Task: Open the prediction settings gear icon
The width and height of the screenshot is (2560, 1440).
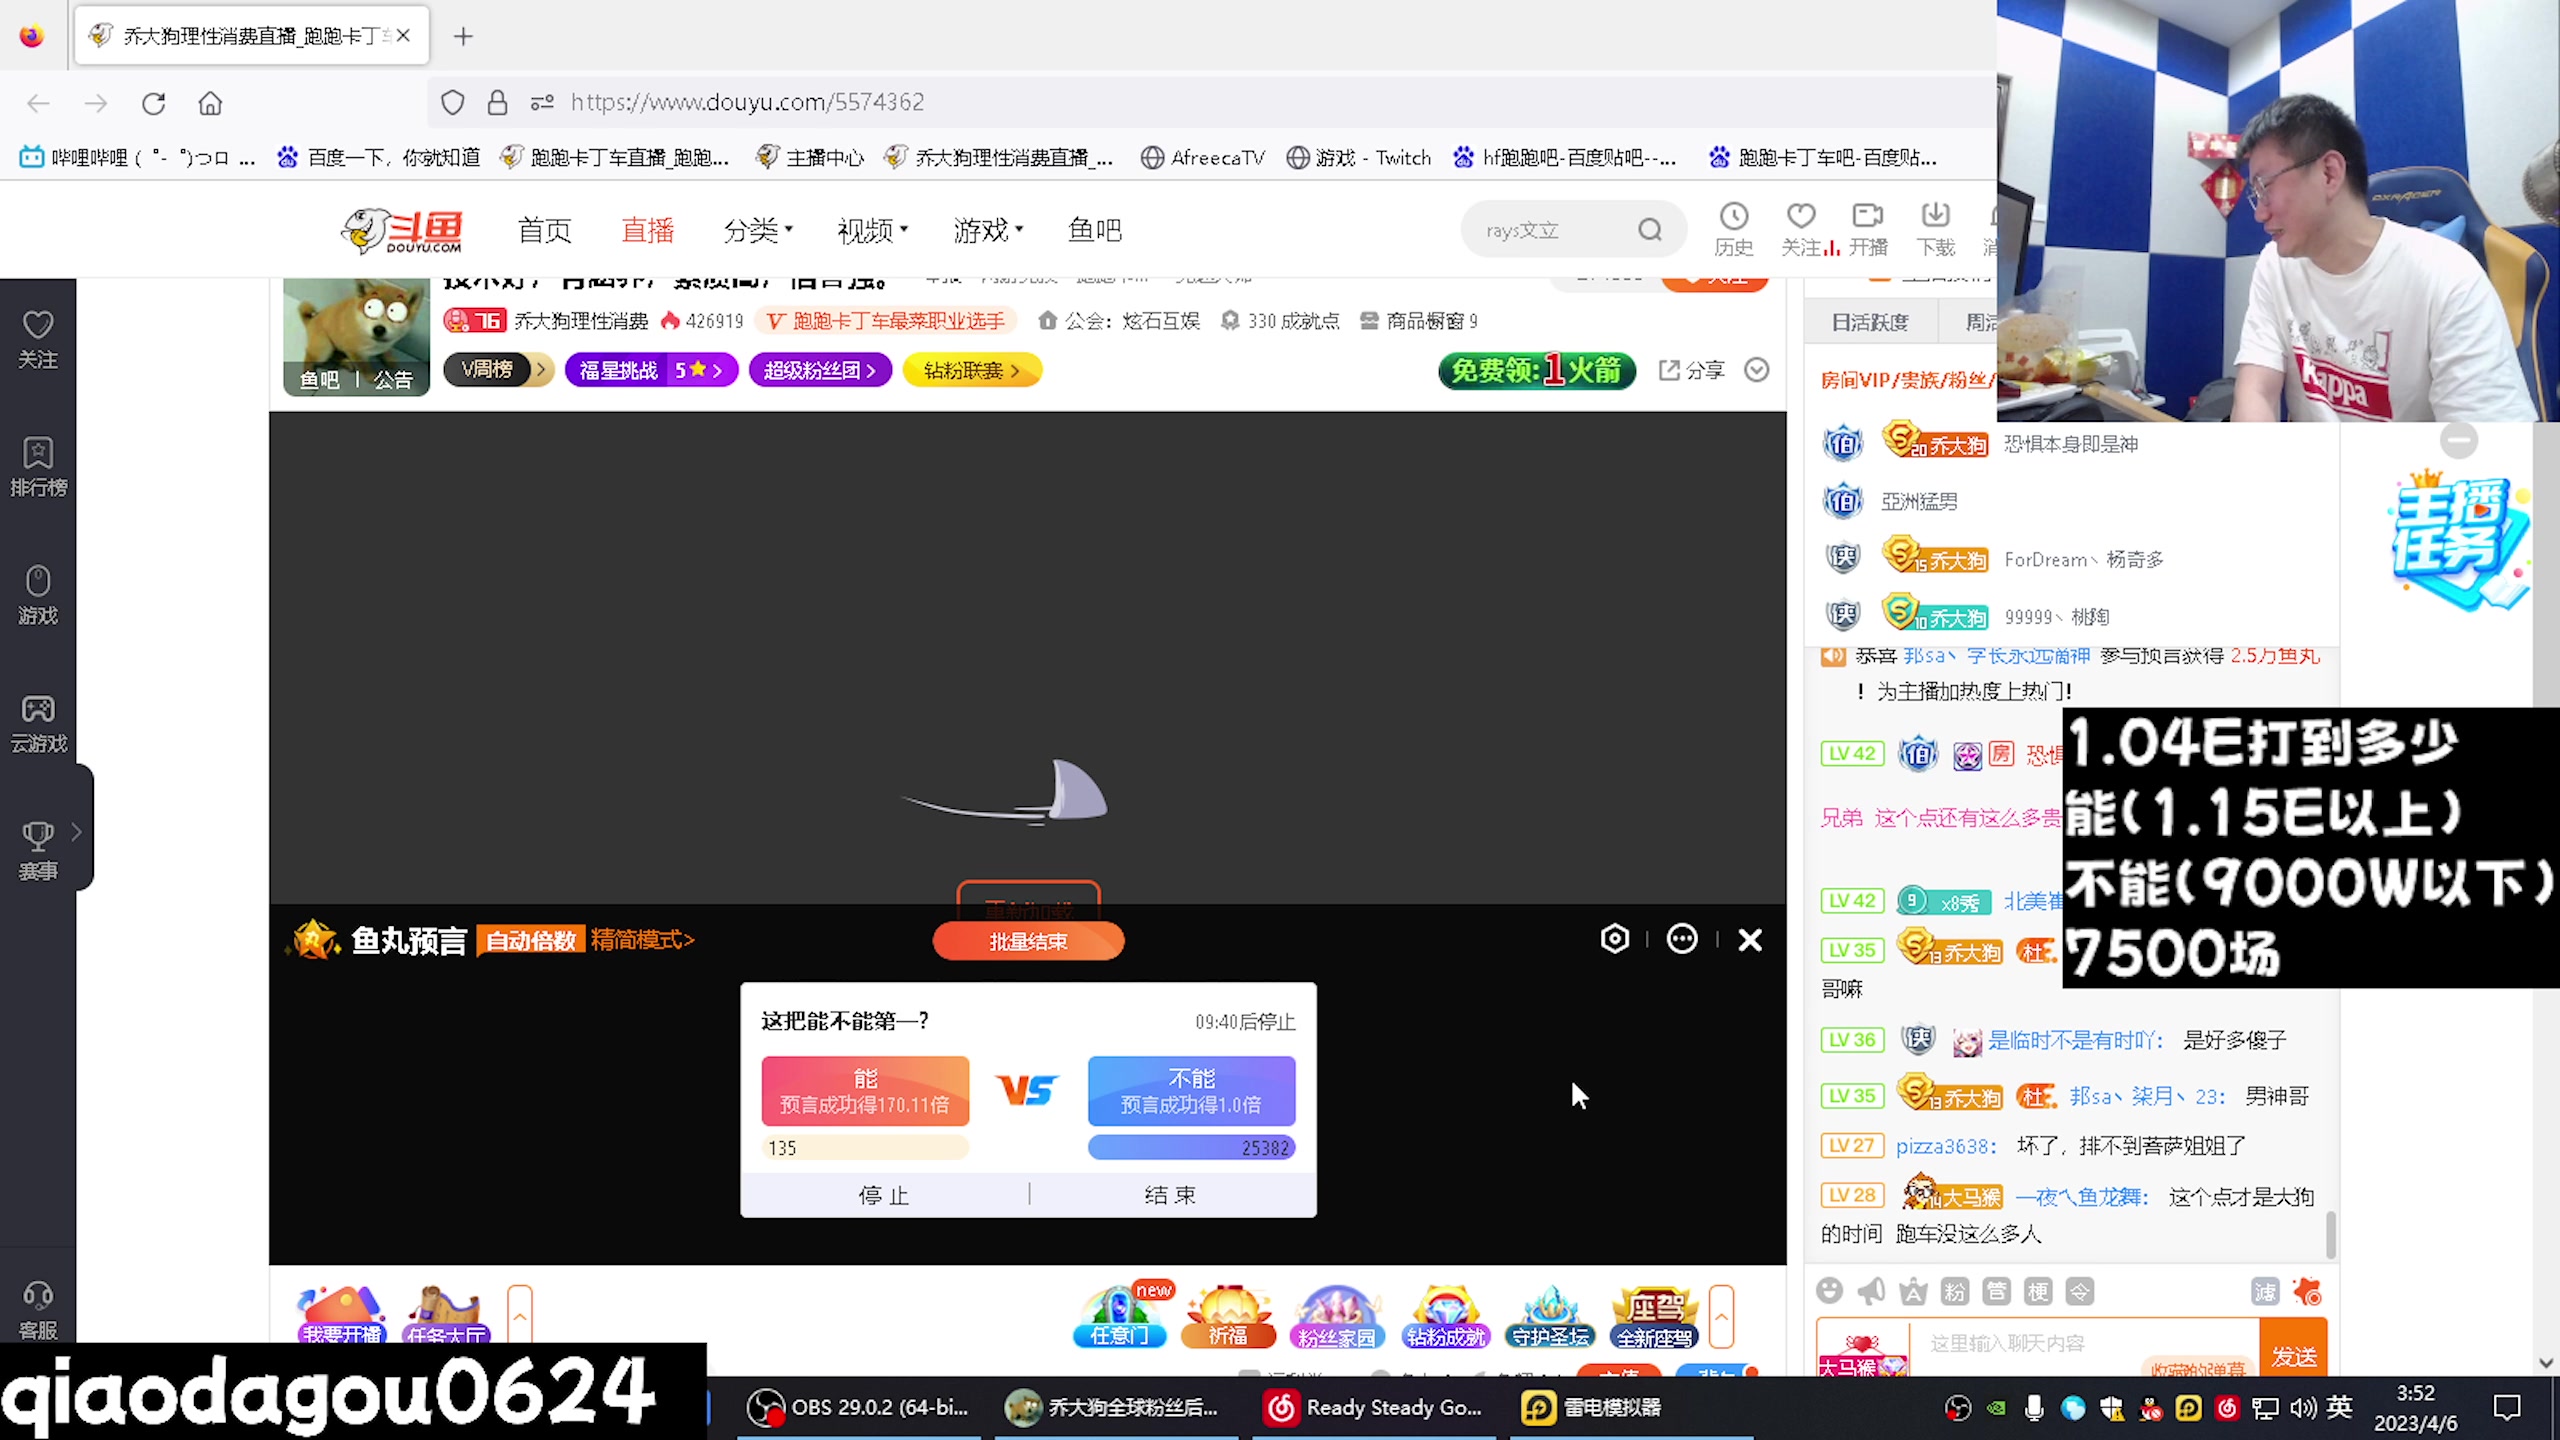Action: point(1614,939)
